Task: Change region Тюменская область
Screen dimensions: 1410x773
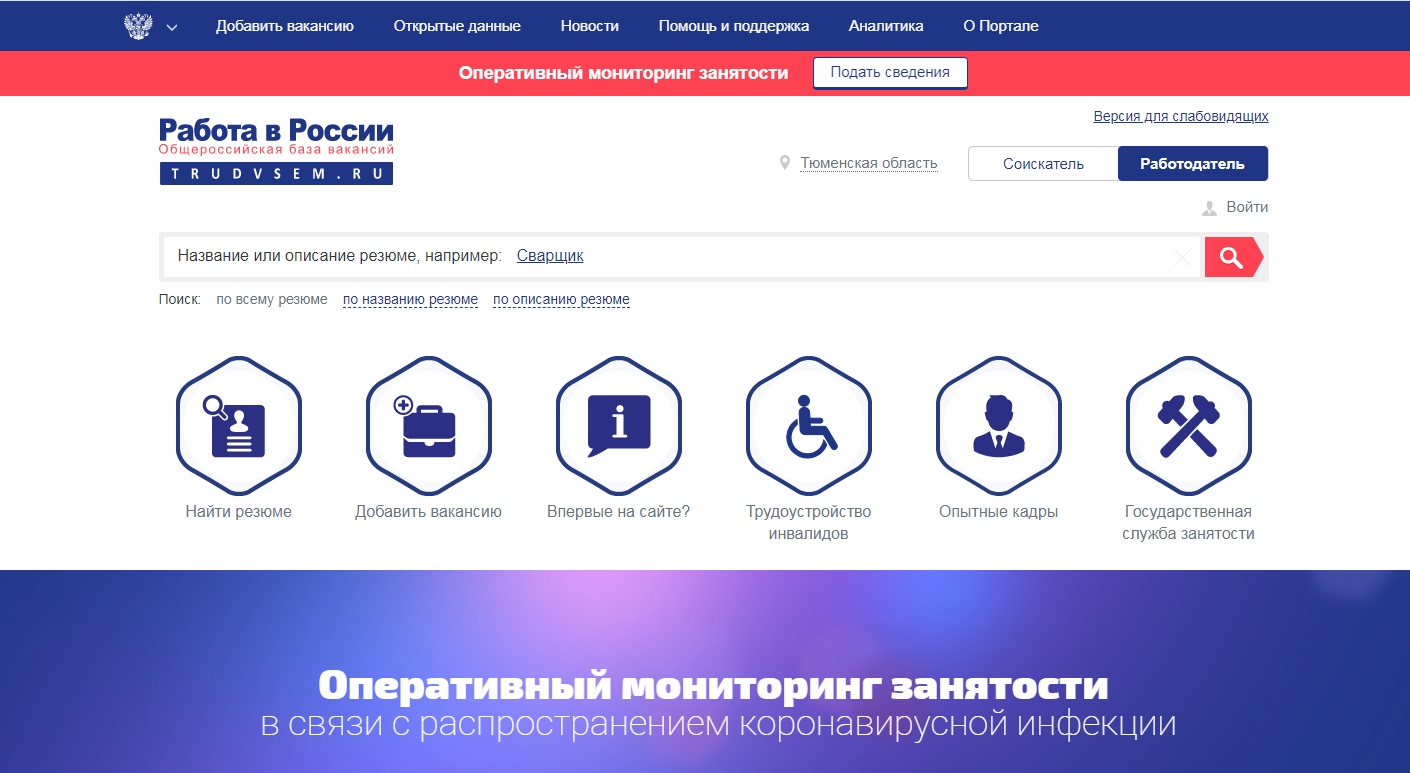Action: (x=869, y=163)
